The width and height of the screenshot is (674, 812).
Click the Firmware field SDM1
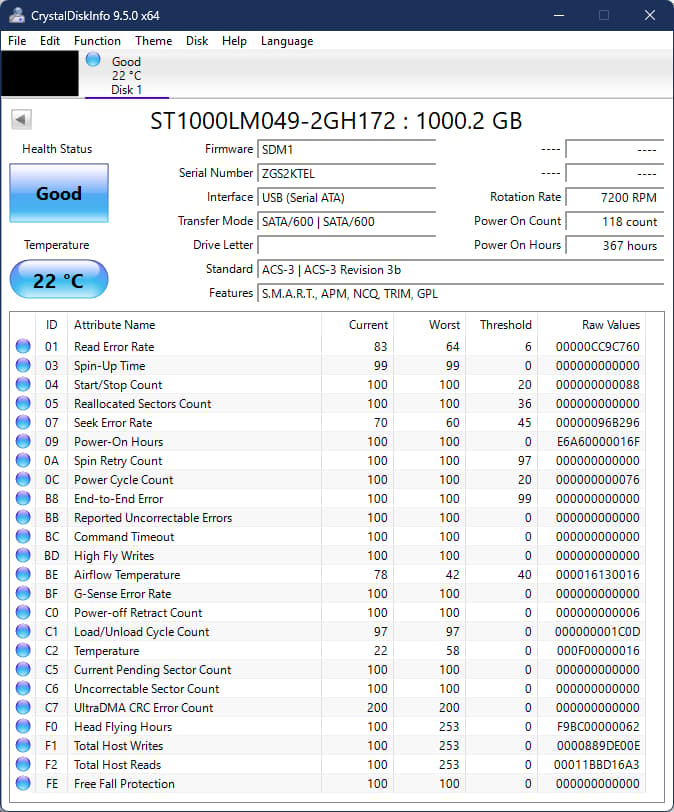click(x=347, y=150)
